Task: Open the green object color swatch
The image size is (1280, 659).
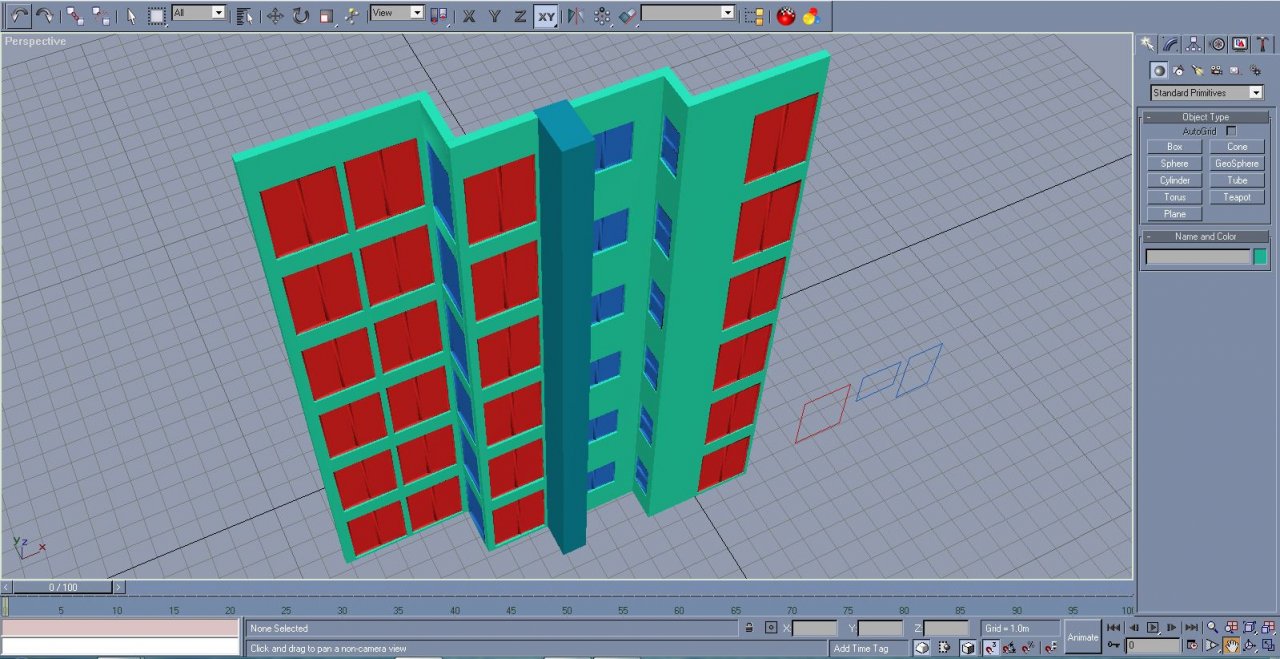Action: click(1260, 257)
